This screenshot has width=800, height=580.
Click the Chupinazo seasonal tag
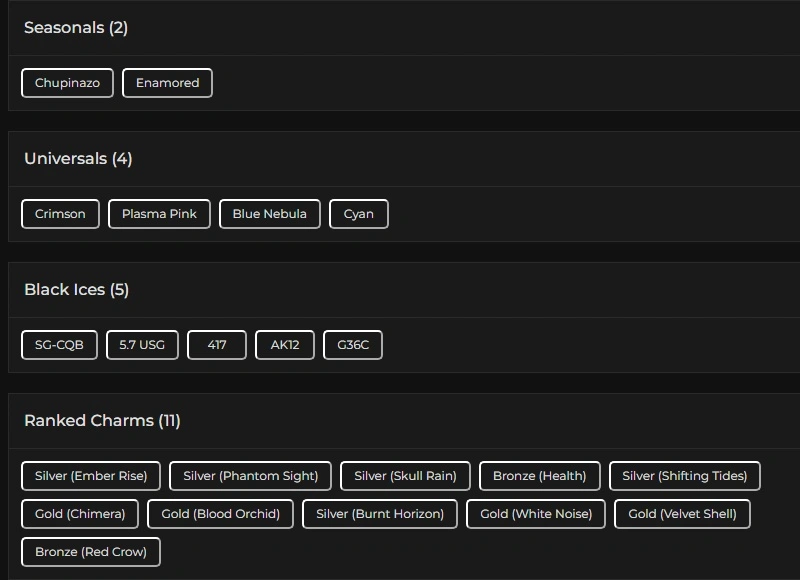click(67, 83)
